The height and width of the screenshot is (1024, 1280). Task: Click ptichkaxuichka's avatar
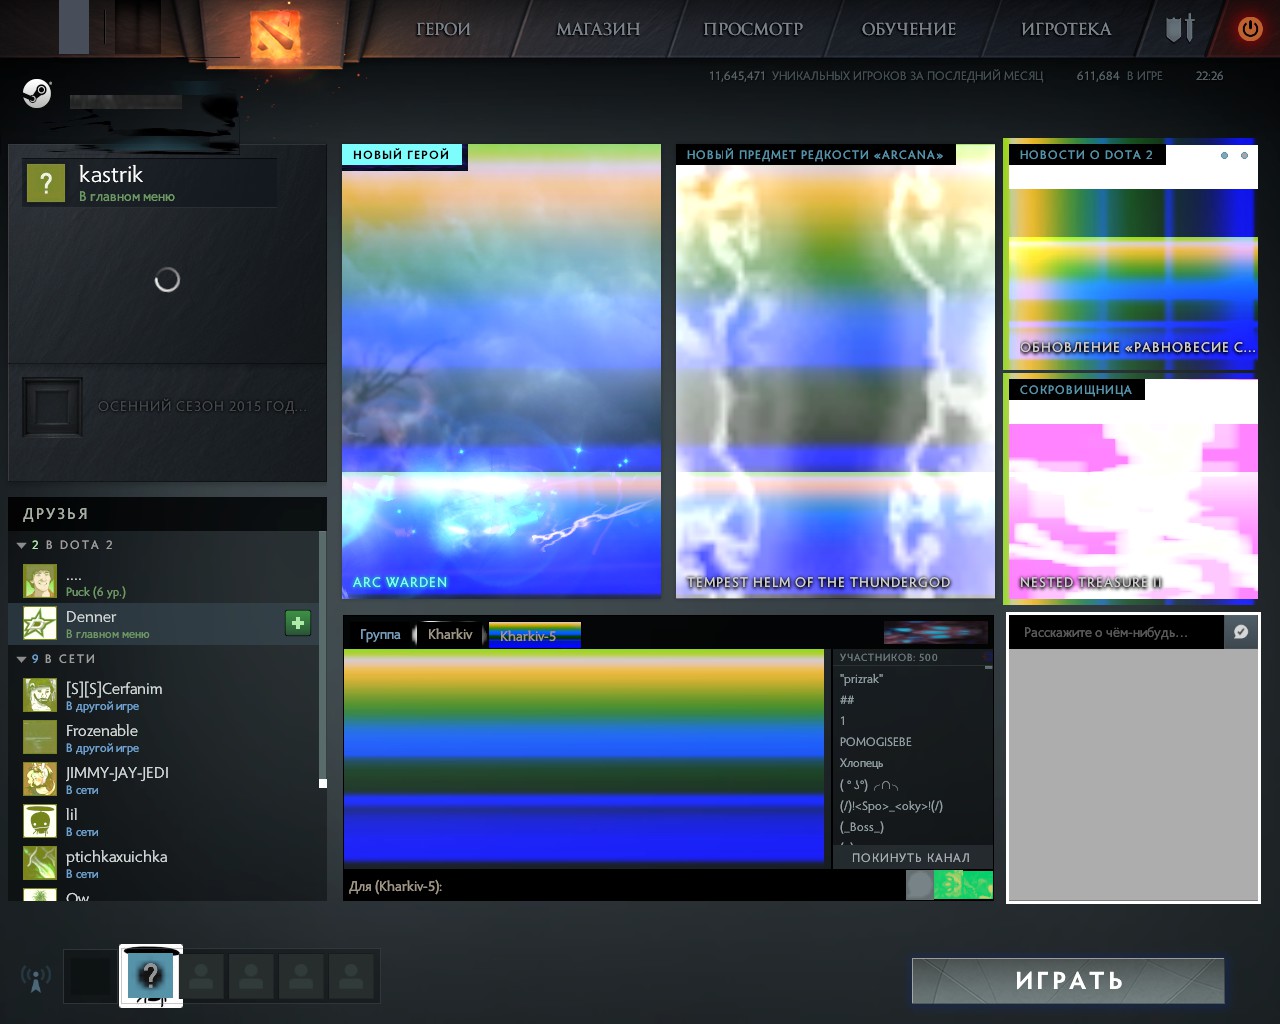pos(40,863)
